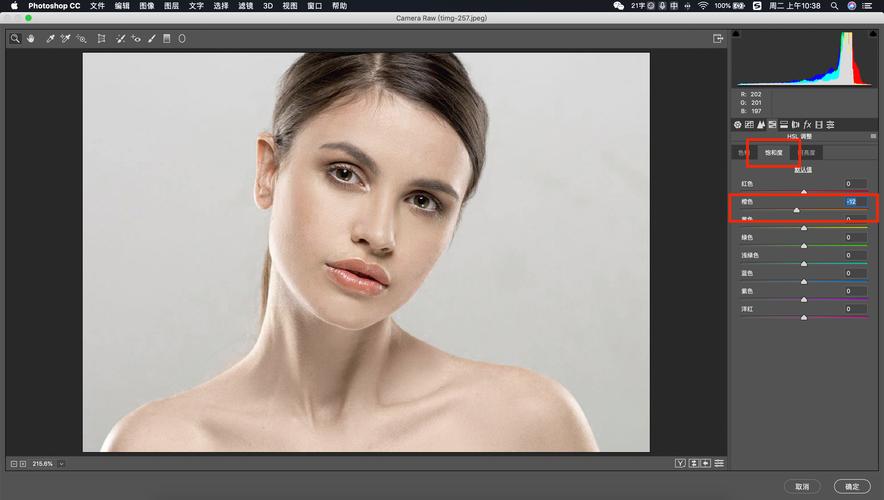Swap before and after settings icon
Image resolution: width=884 pixels, height=500 pixels.
tap(694, 463)
